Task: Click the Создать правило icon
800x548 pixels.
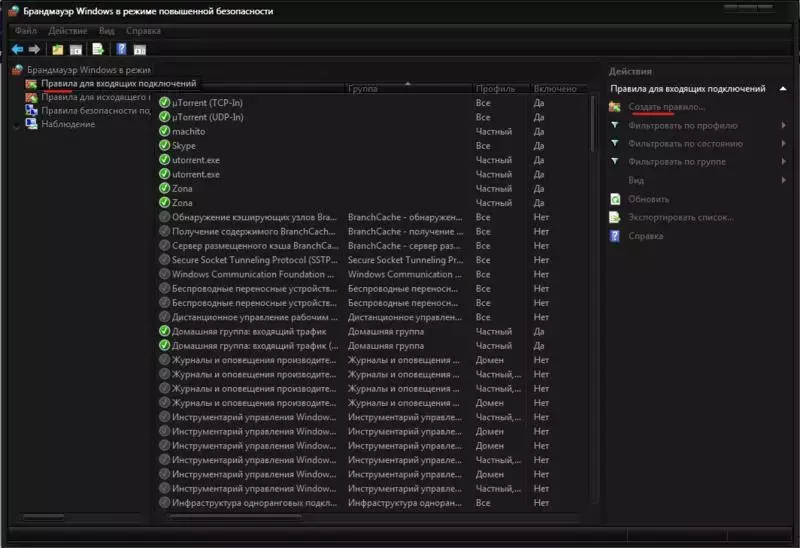Action: click(x=615, y=107)
